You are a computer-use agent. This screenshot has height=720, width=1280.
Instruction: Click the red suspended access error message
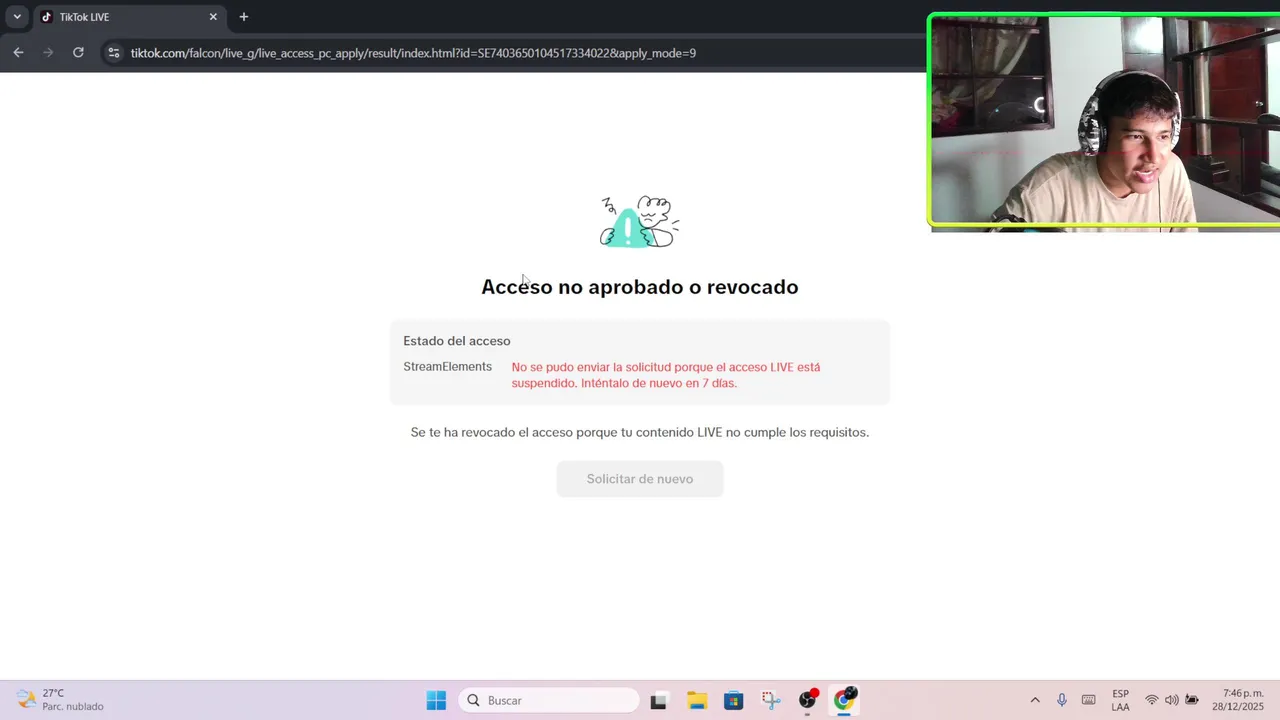pos(666,375)
